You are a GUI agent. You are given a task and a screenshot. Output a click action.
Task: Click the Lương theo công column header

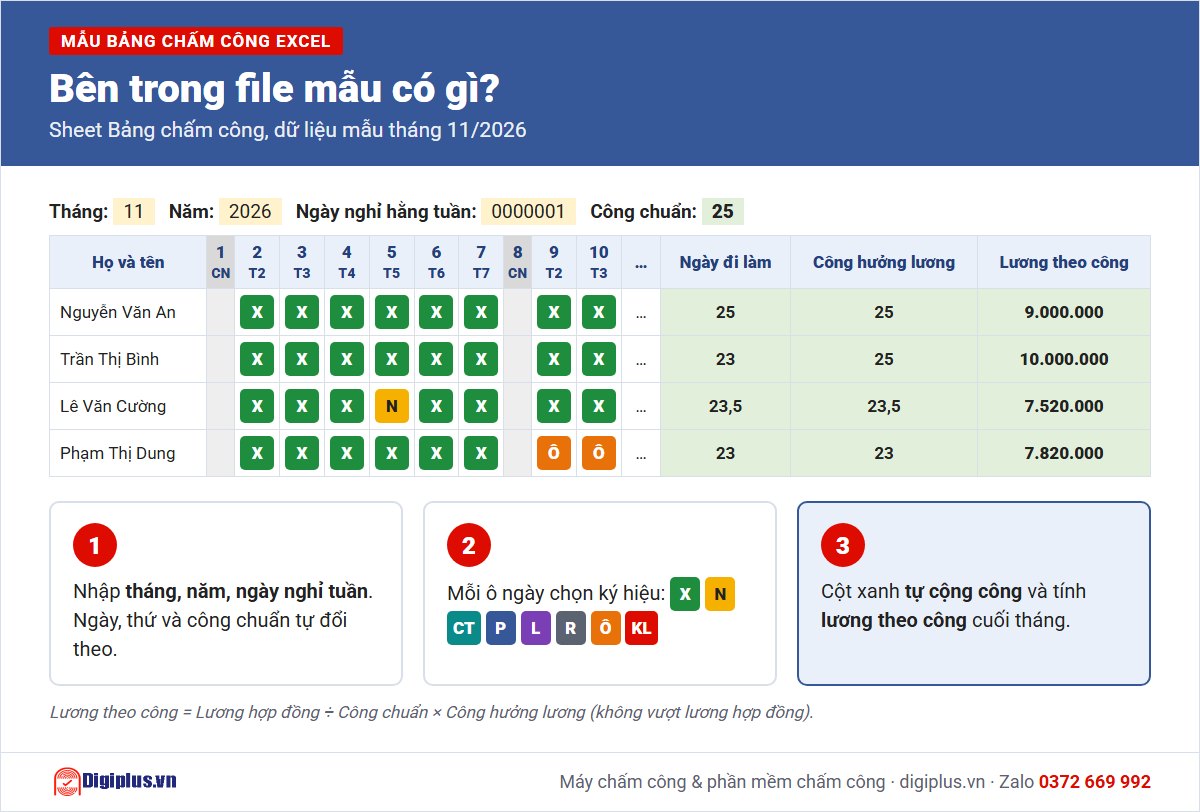(x=1064, y=262)
